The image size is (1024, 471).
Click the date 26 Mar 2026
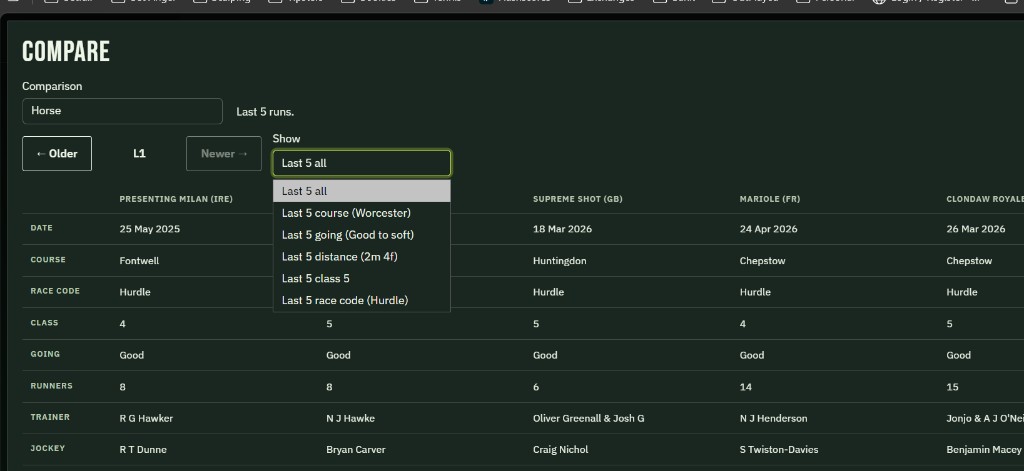[x=976, y=229]
